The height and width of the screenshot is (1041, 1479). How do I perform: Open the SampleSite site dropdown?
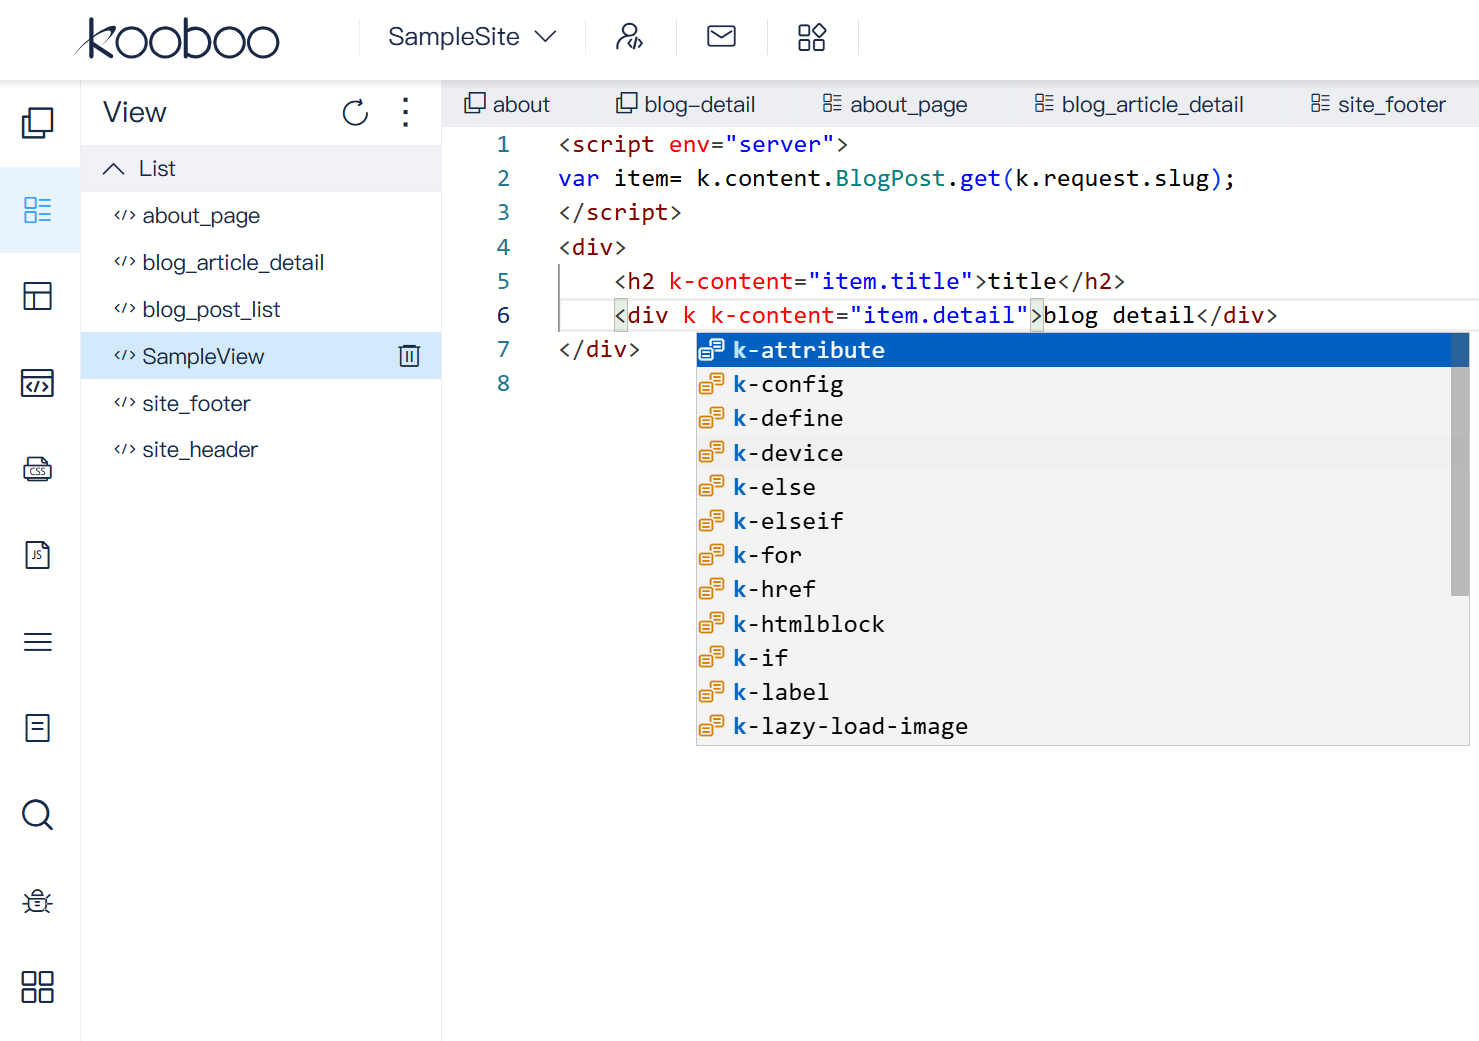click(472, 37)
